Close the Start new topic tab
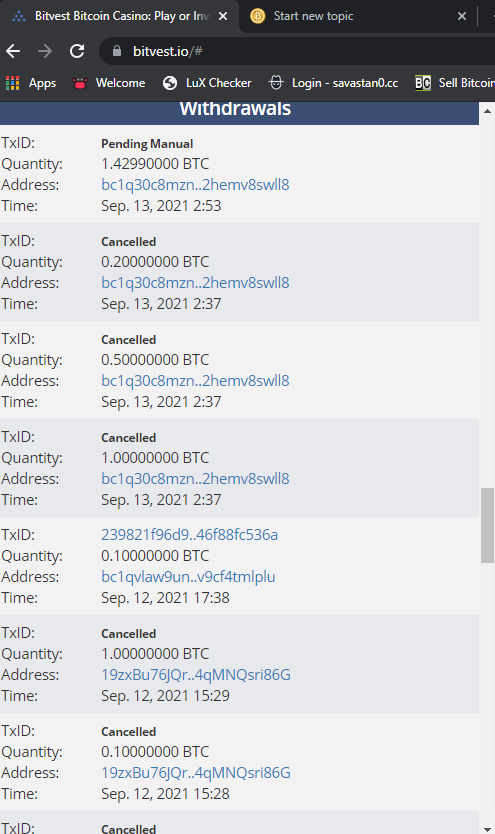Screen dimensions: 495x834 (x=462, y=16)
